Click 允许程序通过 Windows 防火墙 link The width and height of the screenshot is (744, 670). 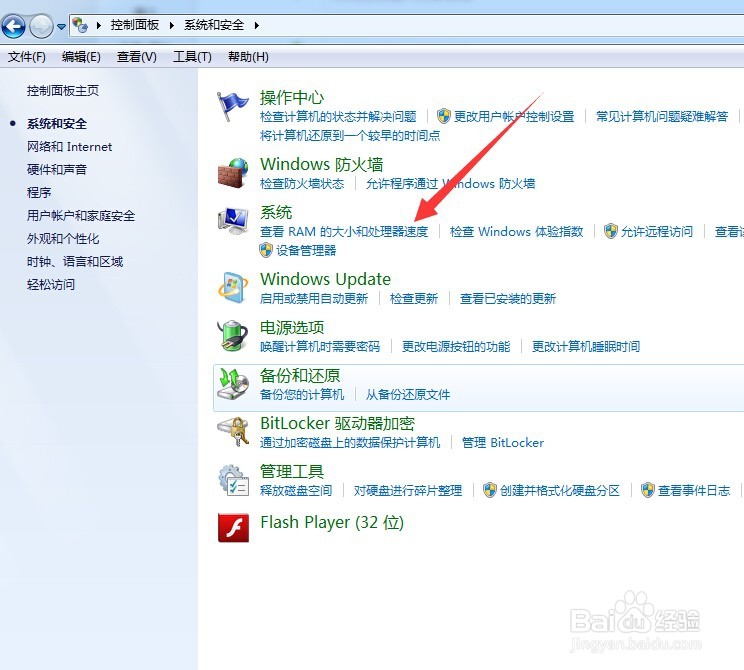click(x=450, y=183)
